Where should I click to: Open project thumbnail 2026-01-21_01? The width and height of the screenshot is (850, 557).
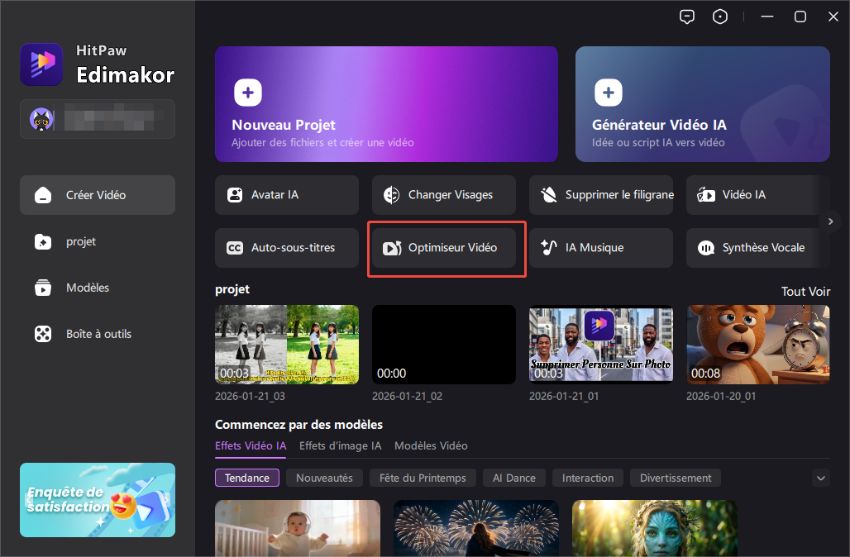(601, 345)
